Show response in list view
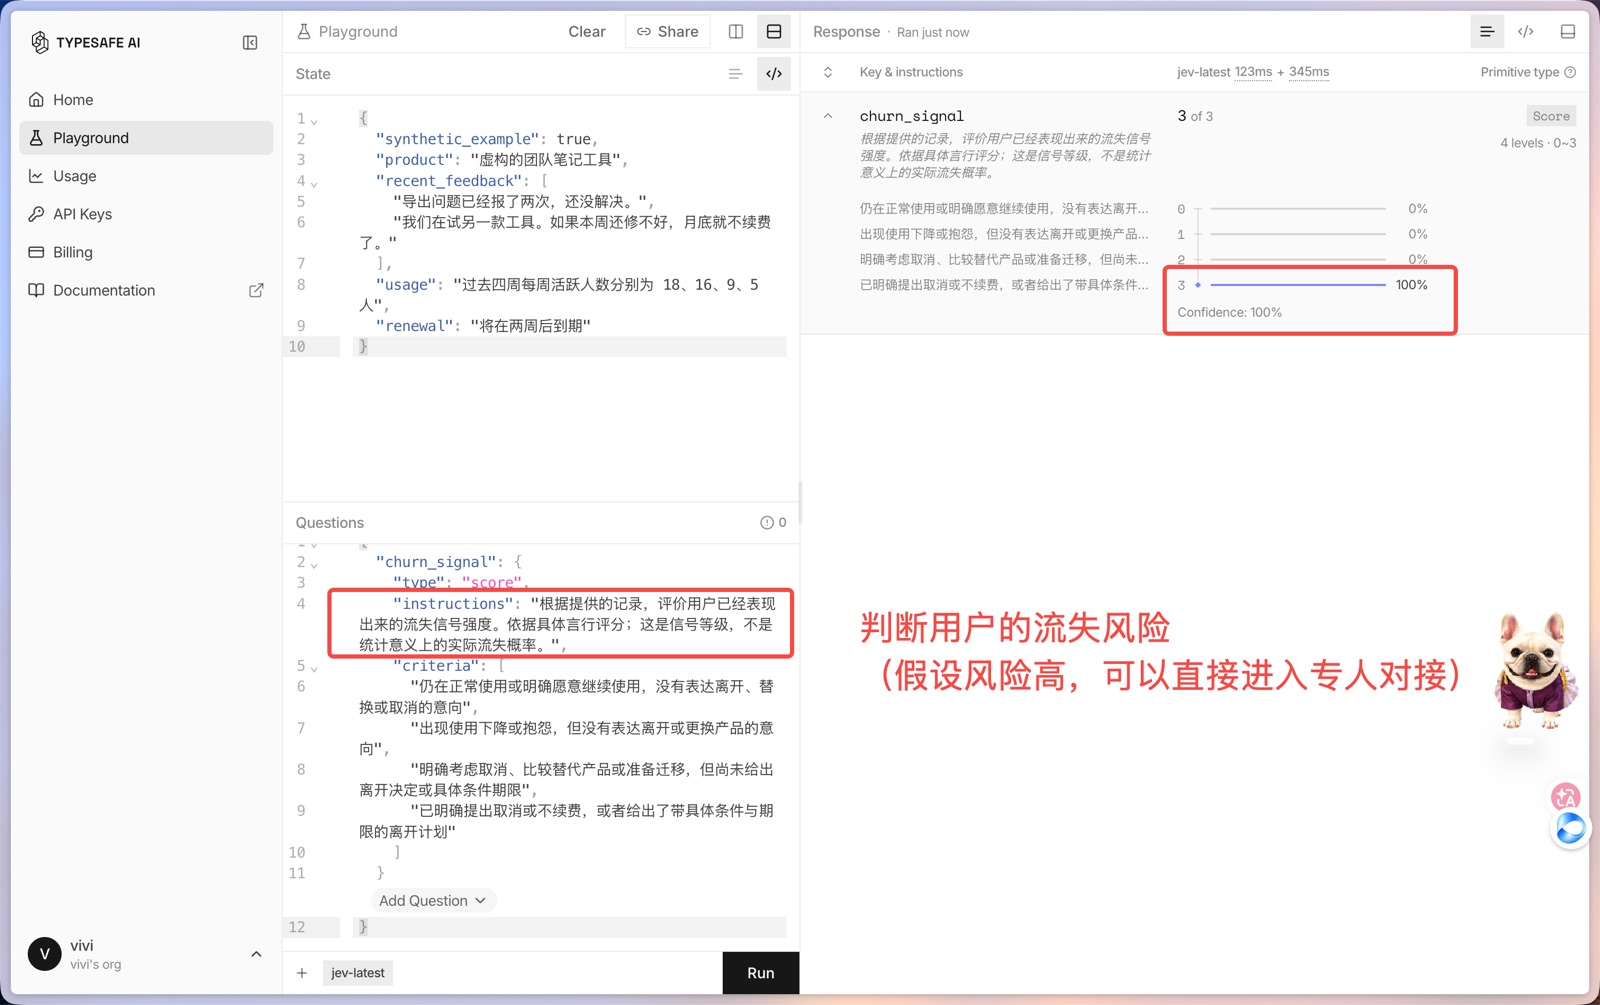1600x1005 pixels. tap(1487, 32)
